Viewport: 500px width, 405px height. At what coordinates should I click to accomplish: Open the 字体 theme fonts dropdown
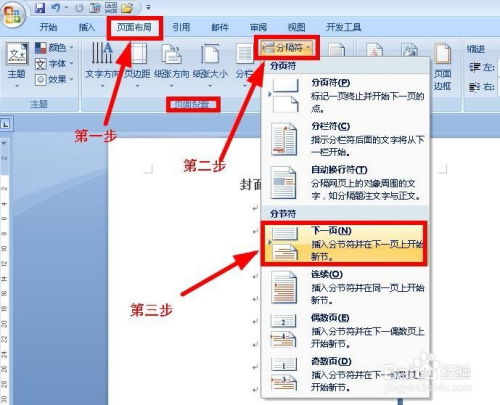(x=54, y=64)
